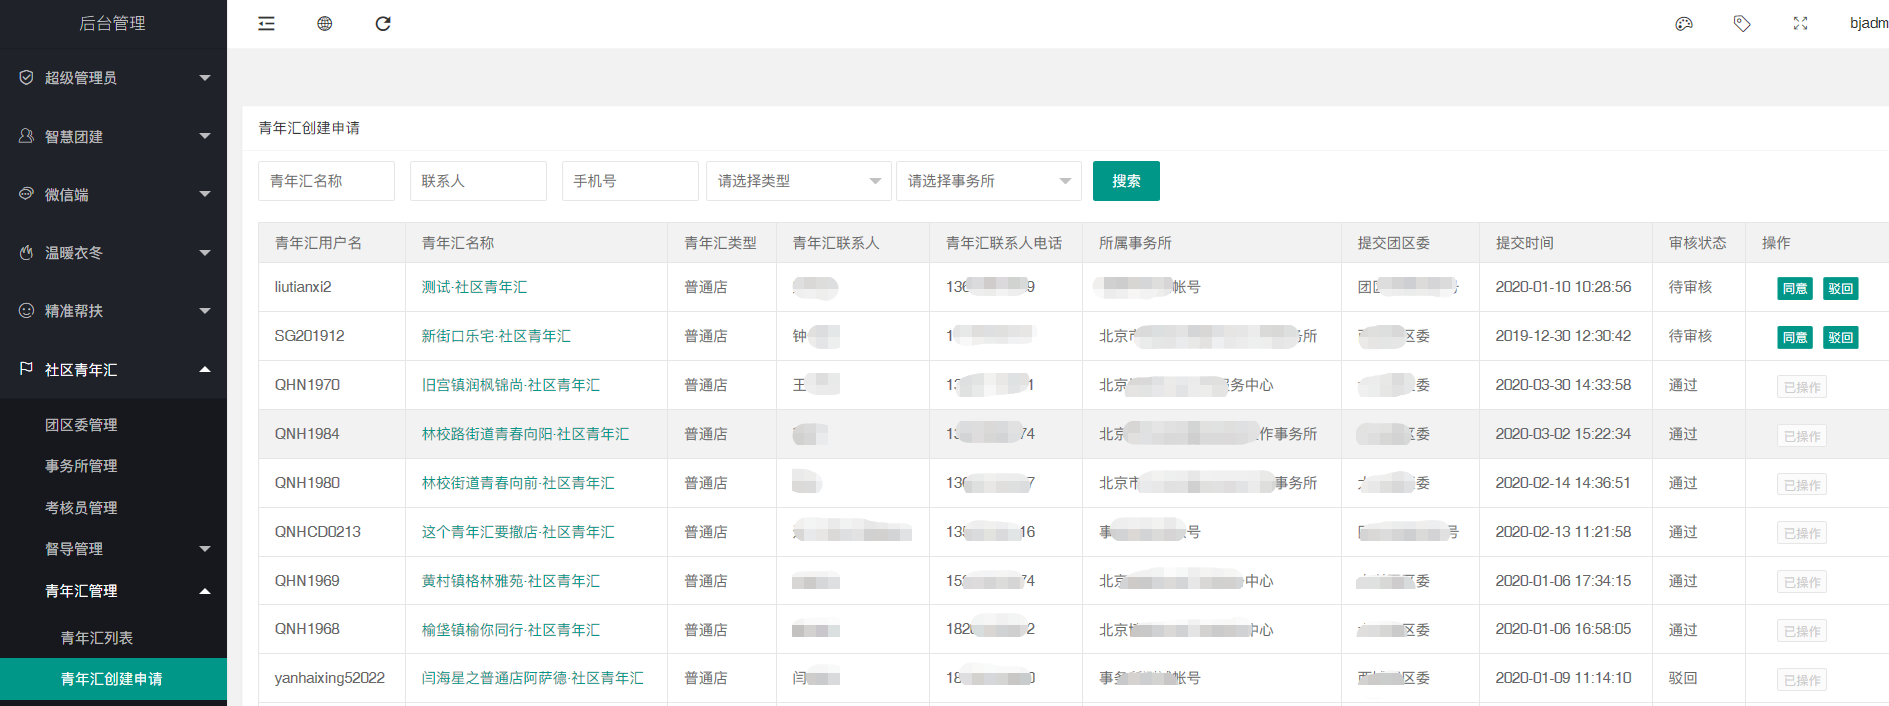The width and height of the screenshot is (1889, 706).
Task: Click 已操作 button in QNH1984 row
Action: click(x=1802, y=436)
